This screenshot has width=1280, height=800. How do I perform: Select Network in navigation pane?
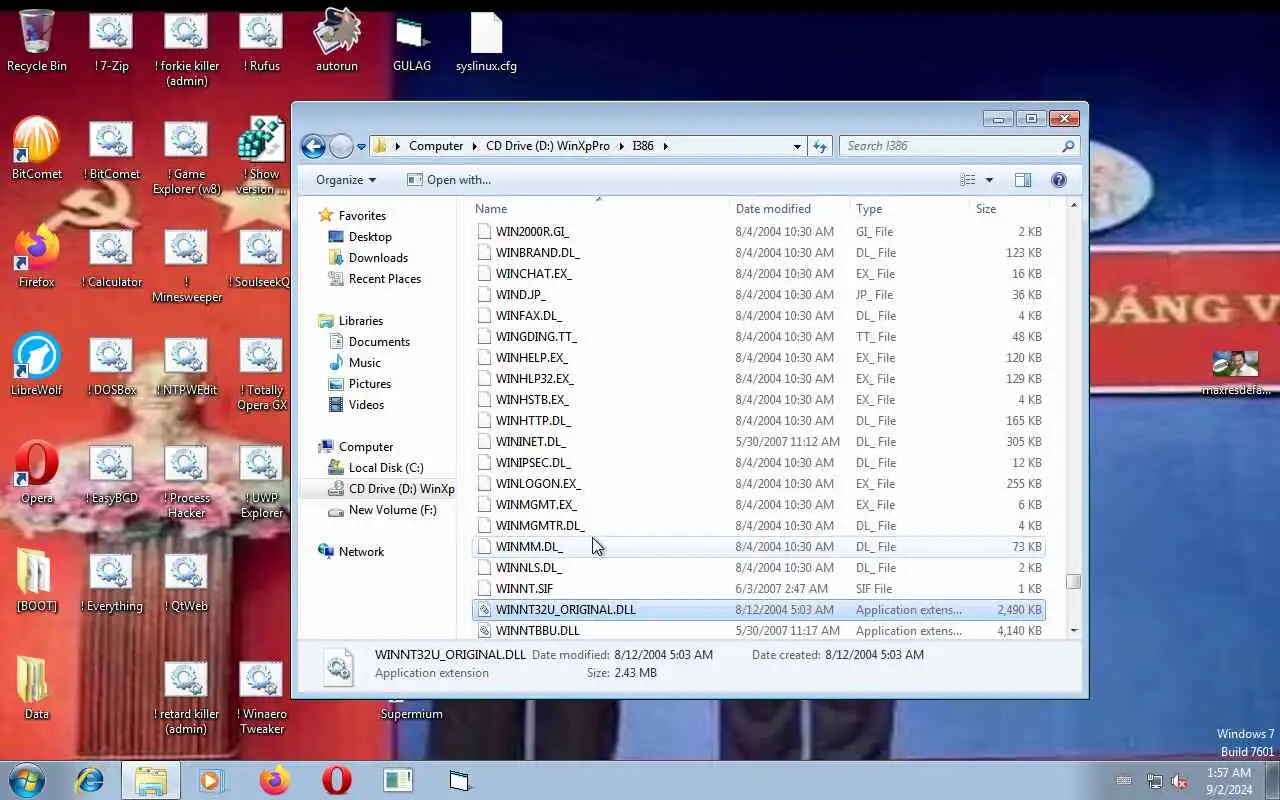[361, 552]
